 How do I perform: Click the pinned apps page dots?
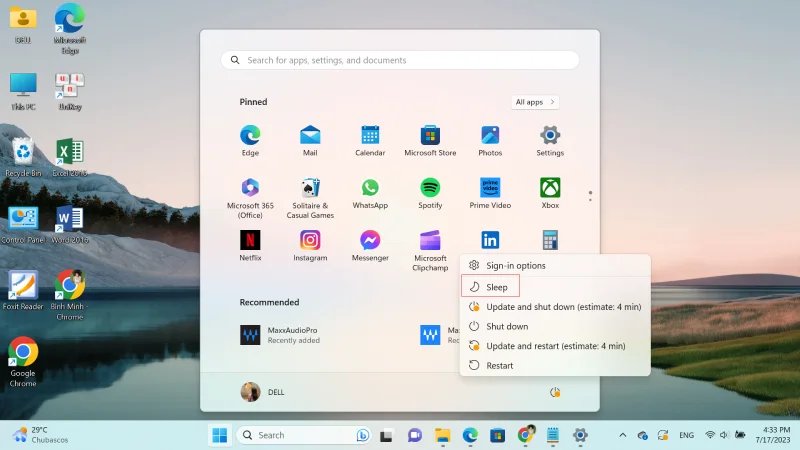click(590, 196)
